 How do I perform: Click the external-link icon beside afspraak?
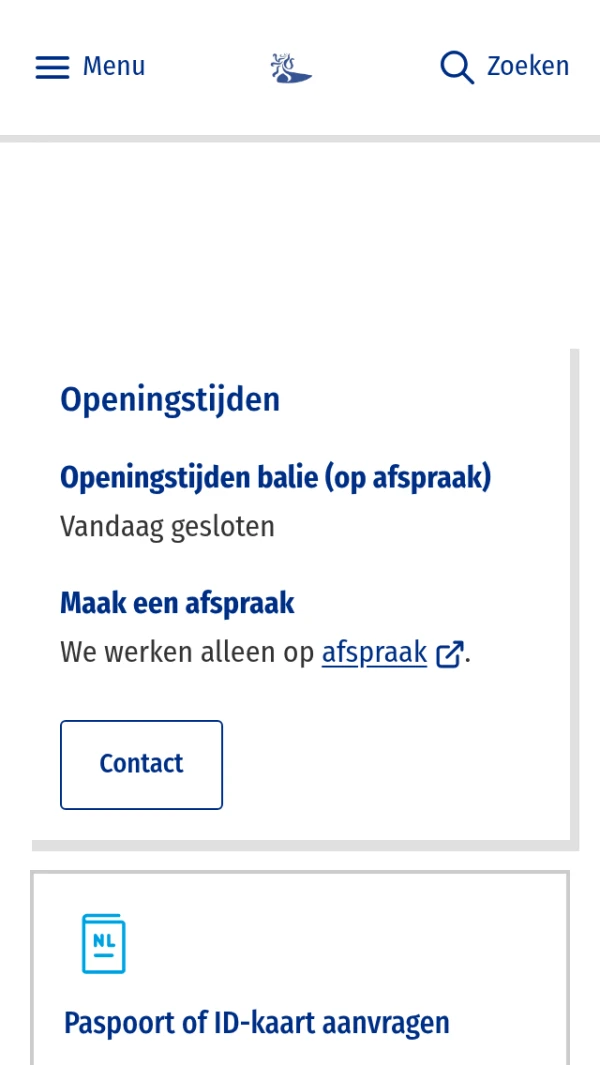click(x=449, y=653)
